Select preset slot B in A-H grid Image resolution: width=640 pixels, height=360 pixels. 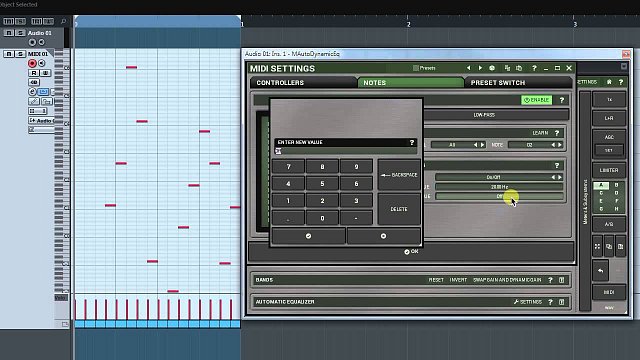click(x=616, y=185)
